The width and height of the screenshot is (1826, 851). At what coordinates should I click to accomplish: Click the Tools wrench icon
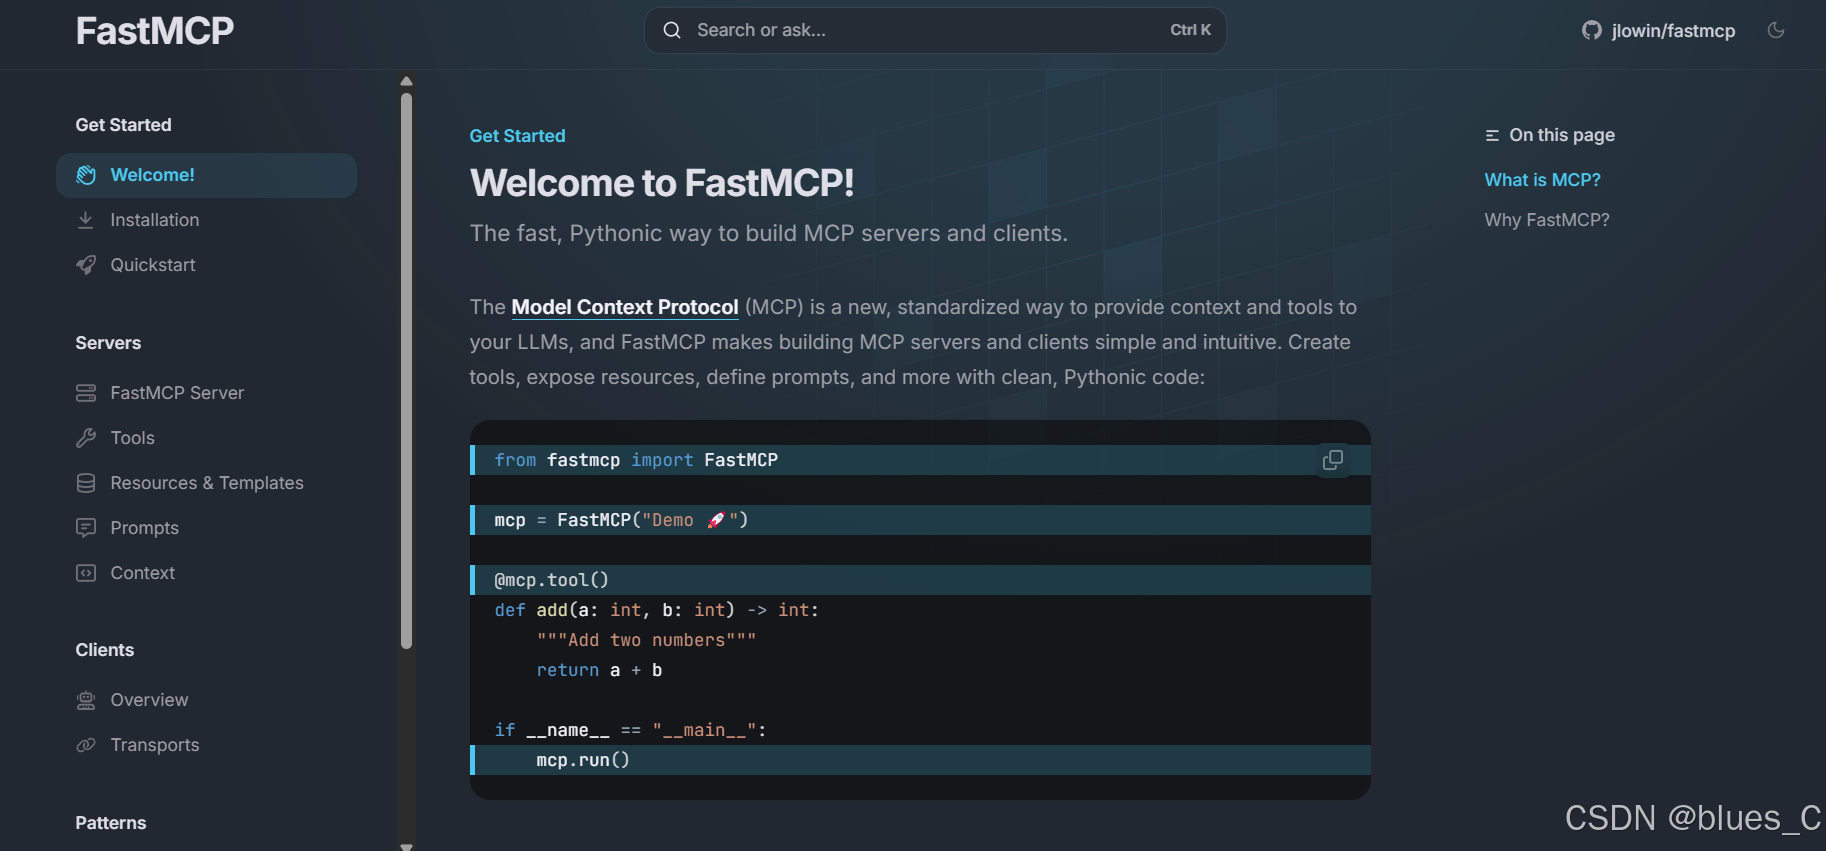pos(86,438)
